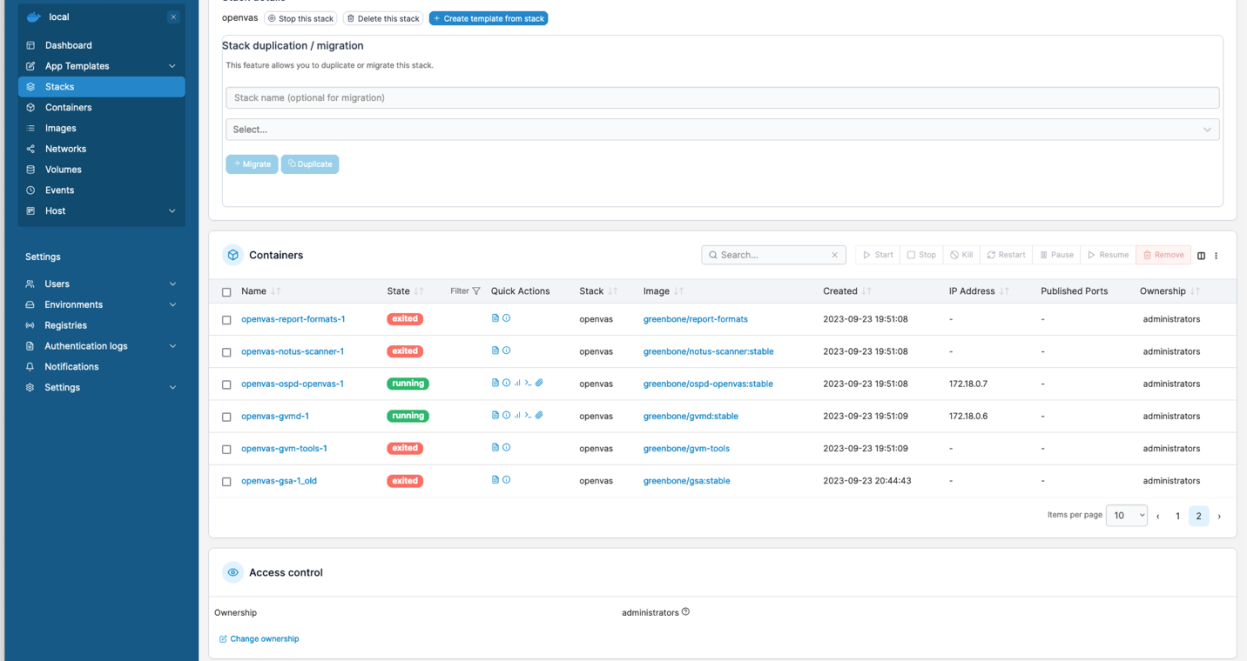Sort containers by Name column
Viewport: 1247px width, 661px height.
(260, 291)
